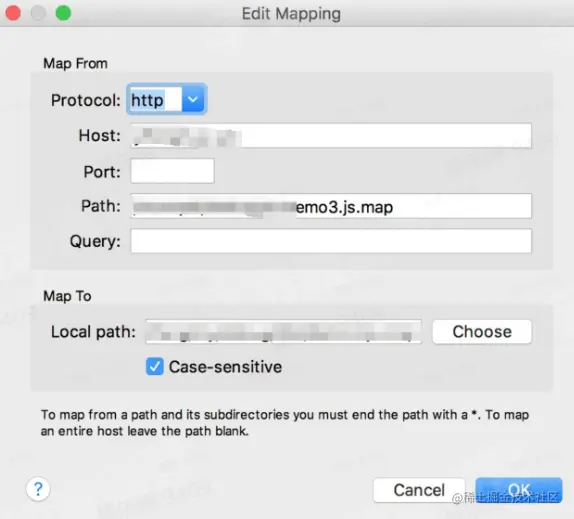The image size is (574, 519).
Task: Focus the Host input field
Action: click(331, 135)
